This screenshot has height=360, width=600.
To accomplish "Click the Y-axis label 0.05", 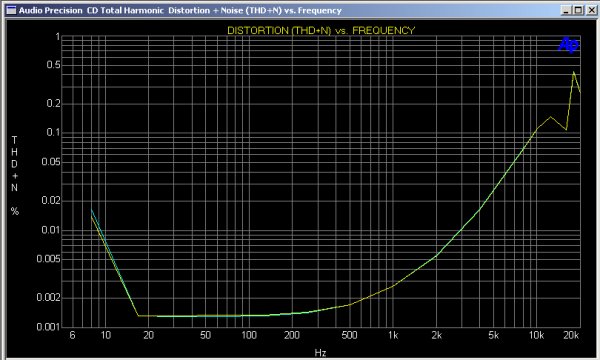I will 51,162.
